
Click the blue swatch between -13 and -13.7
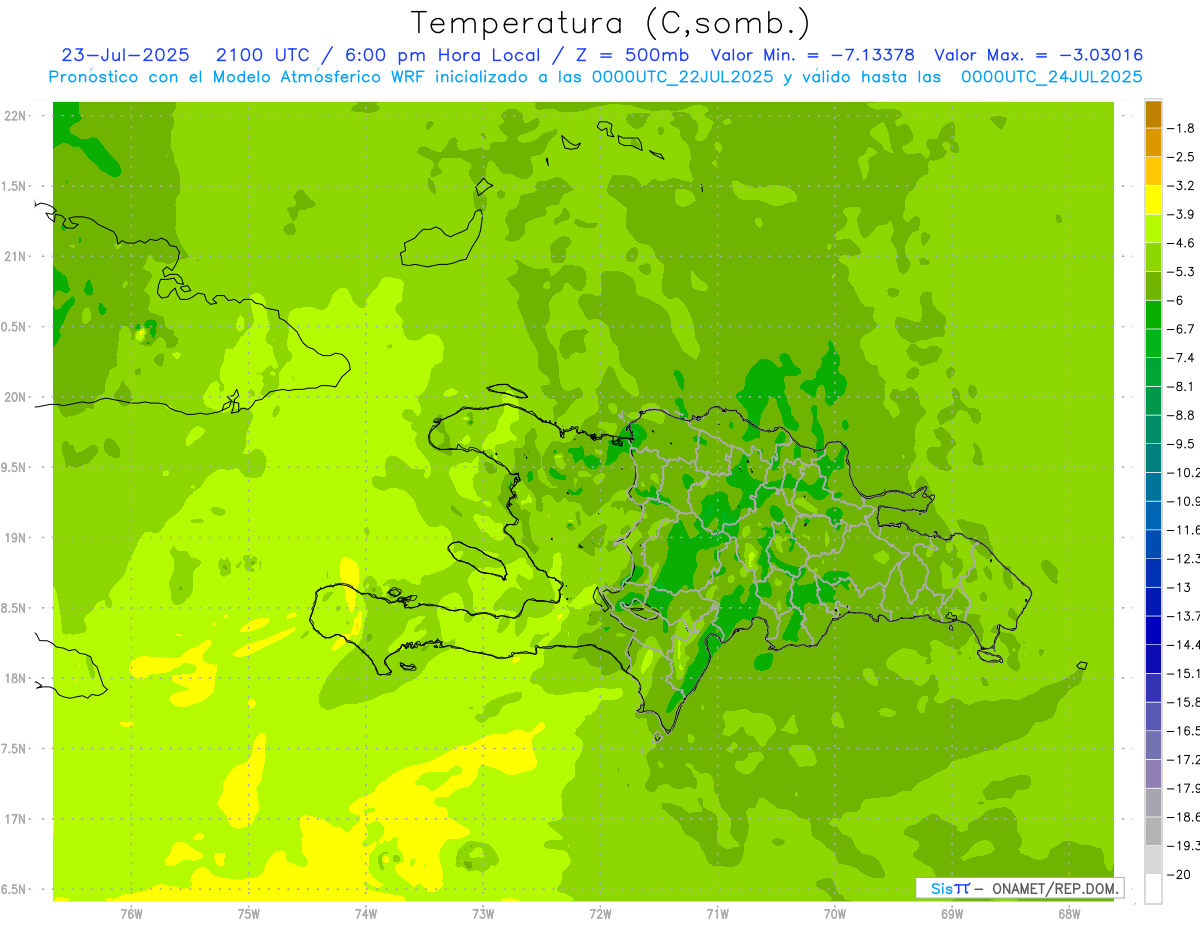click(x=1153, y=601)
